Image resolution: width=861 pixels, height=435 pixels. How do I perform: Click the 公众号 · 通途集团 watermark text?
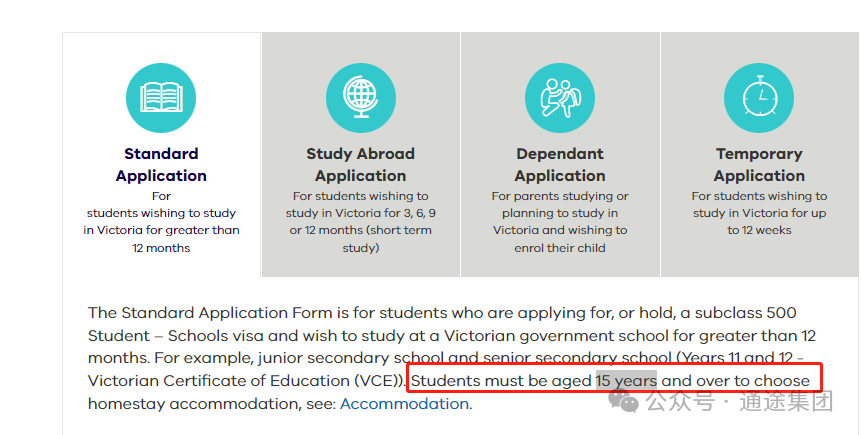[739, 401]
